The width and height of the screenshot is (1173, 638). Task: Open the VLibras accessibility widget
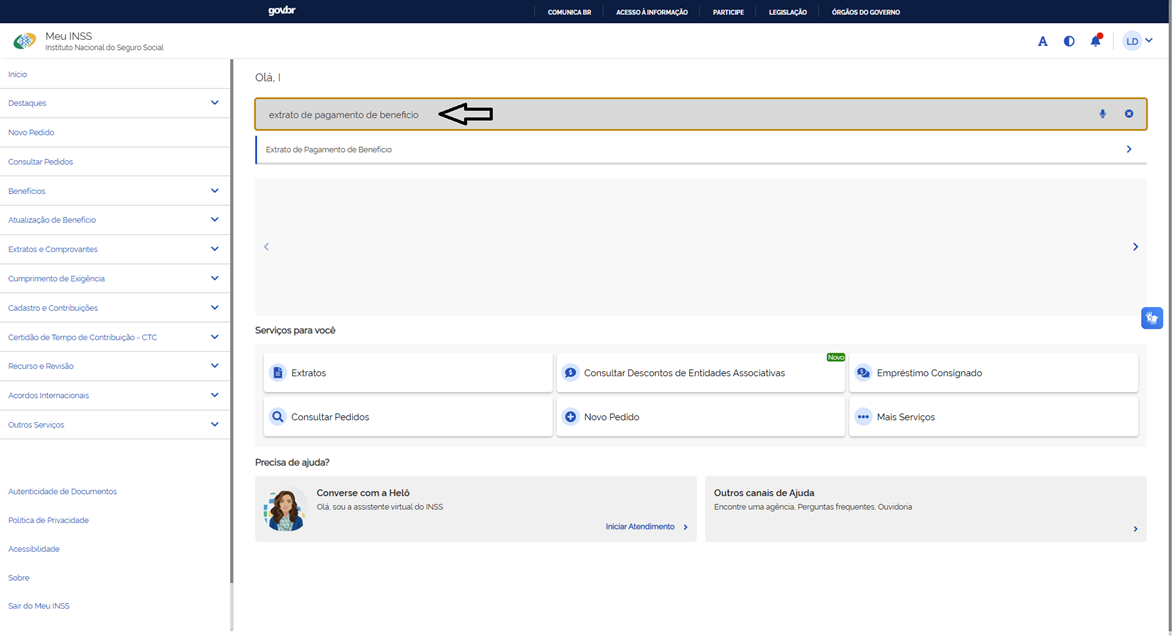tap(1152, 318)
